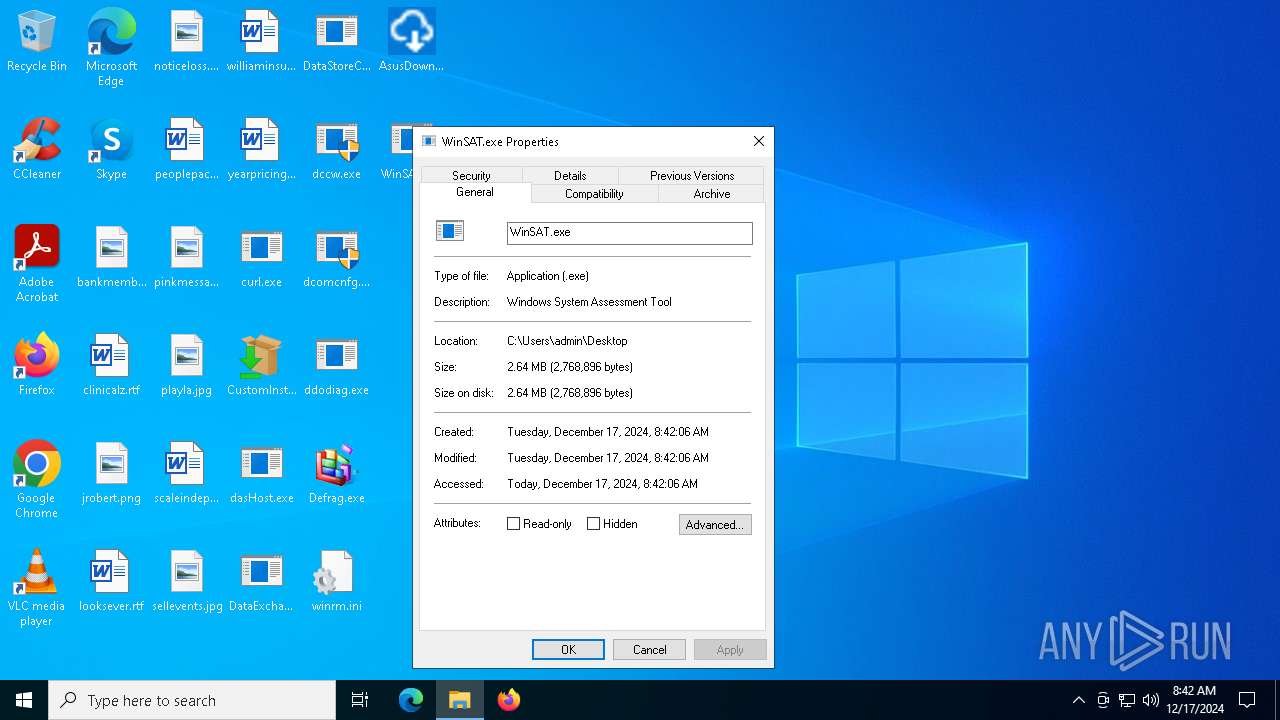Select the ddodiag.exe desktop icon
Screen dimensions: 1280x720
[x=336, y=366]
